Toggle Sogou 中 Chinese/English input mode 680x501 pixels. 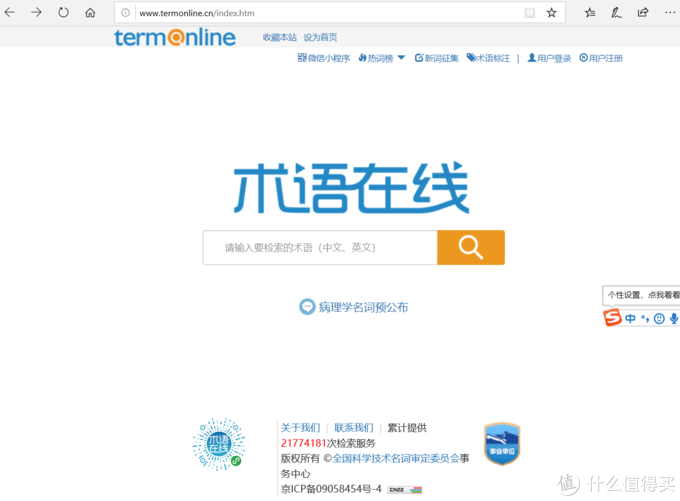tap(630, 319)
